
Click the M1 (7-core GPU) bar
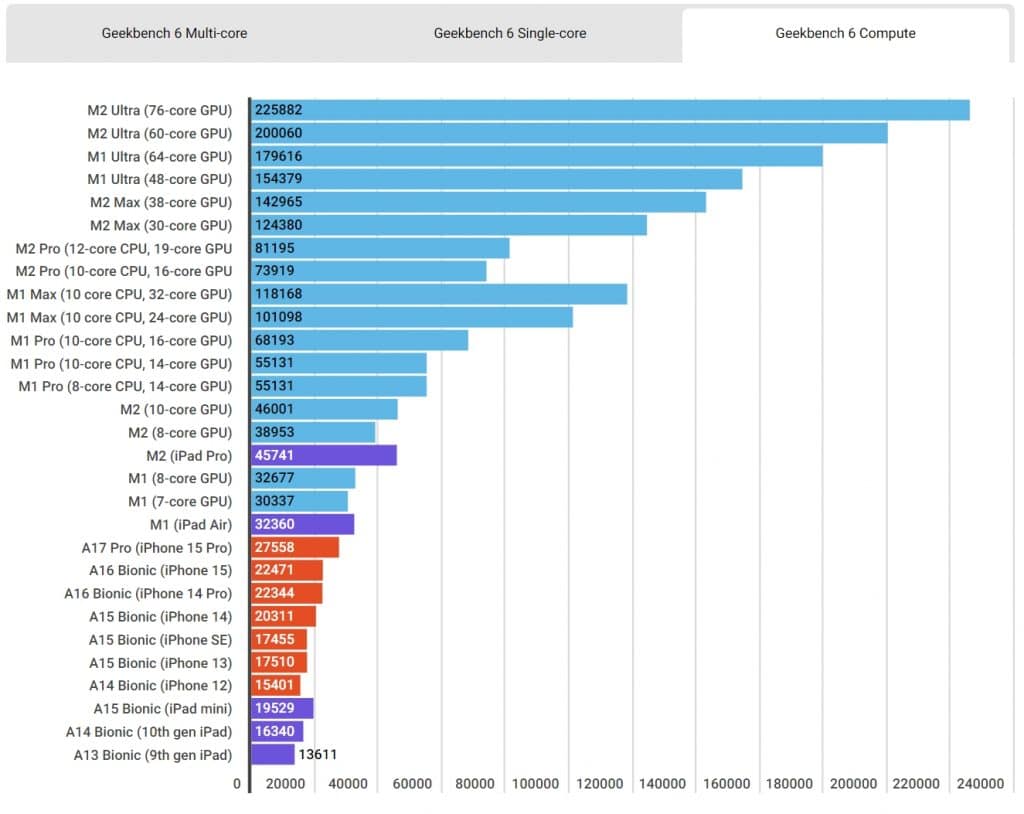299,501
